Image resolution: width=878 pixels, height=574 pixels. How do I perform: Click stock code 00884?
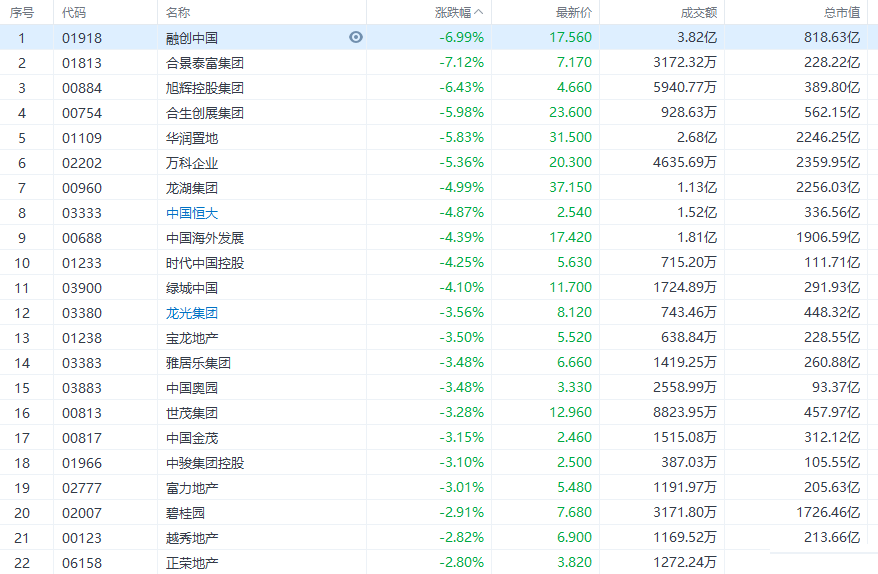pos(82,88)
